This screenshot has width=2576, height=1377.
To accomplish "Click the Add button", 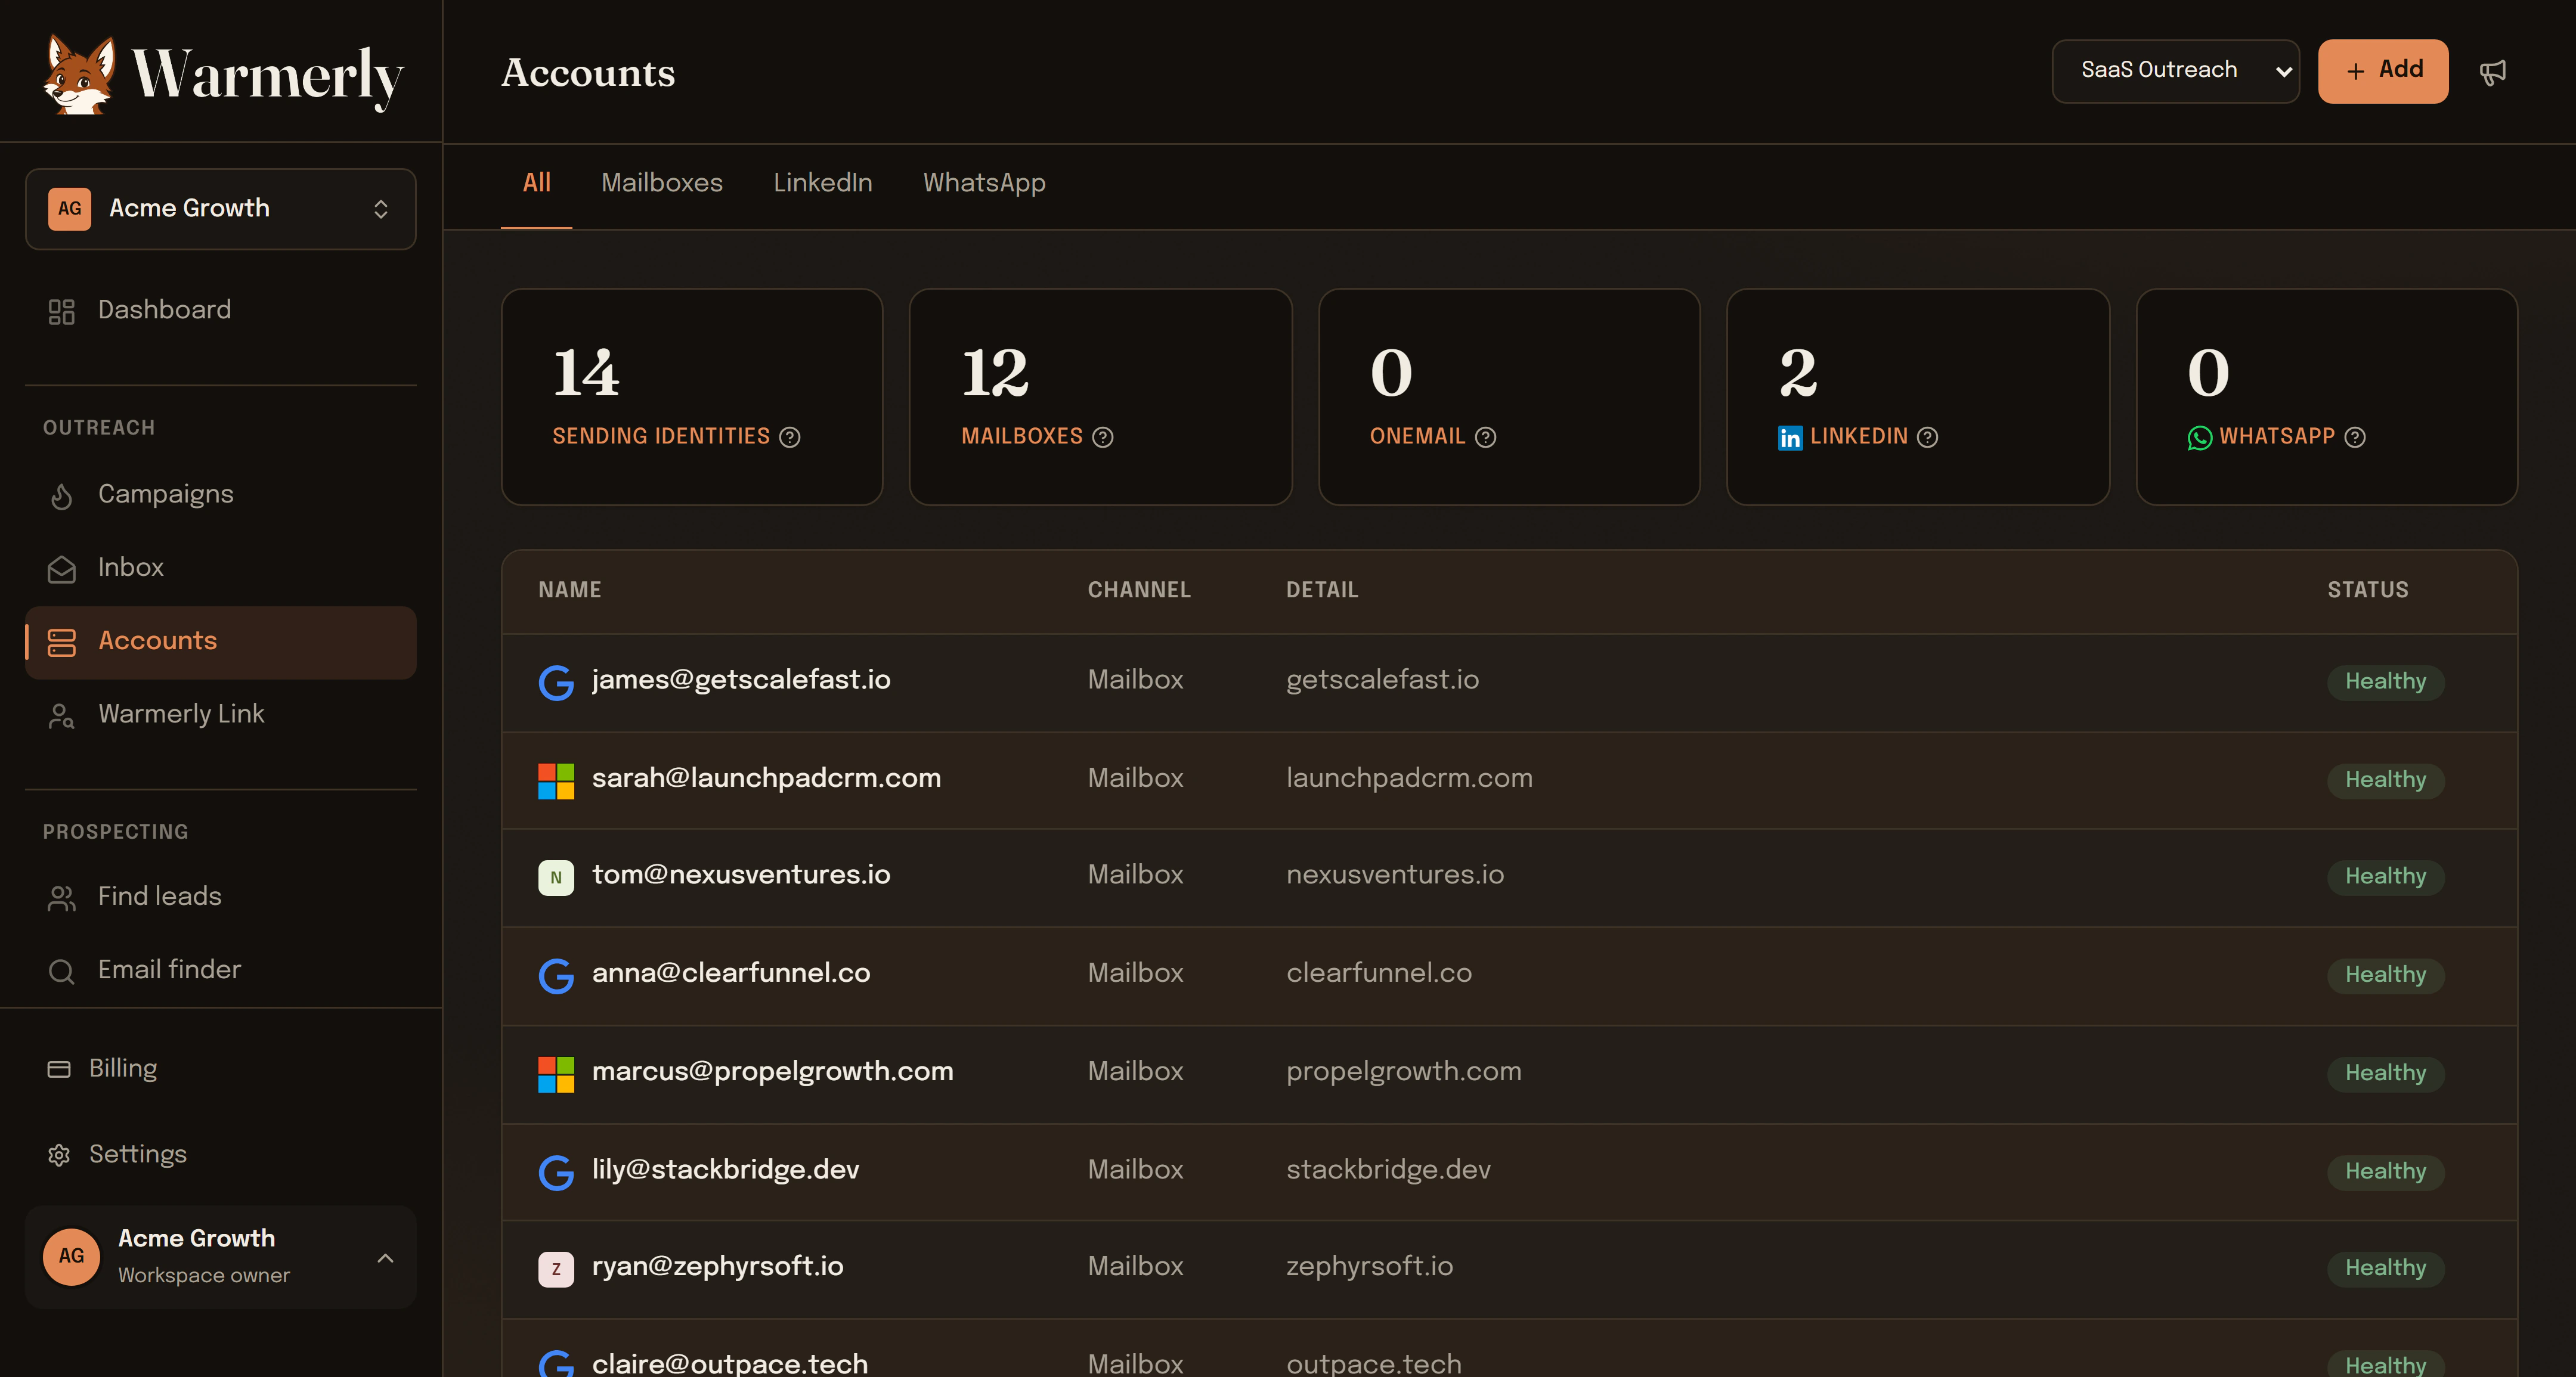I will pyautogui.click(x=2383, y=71).
